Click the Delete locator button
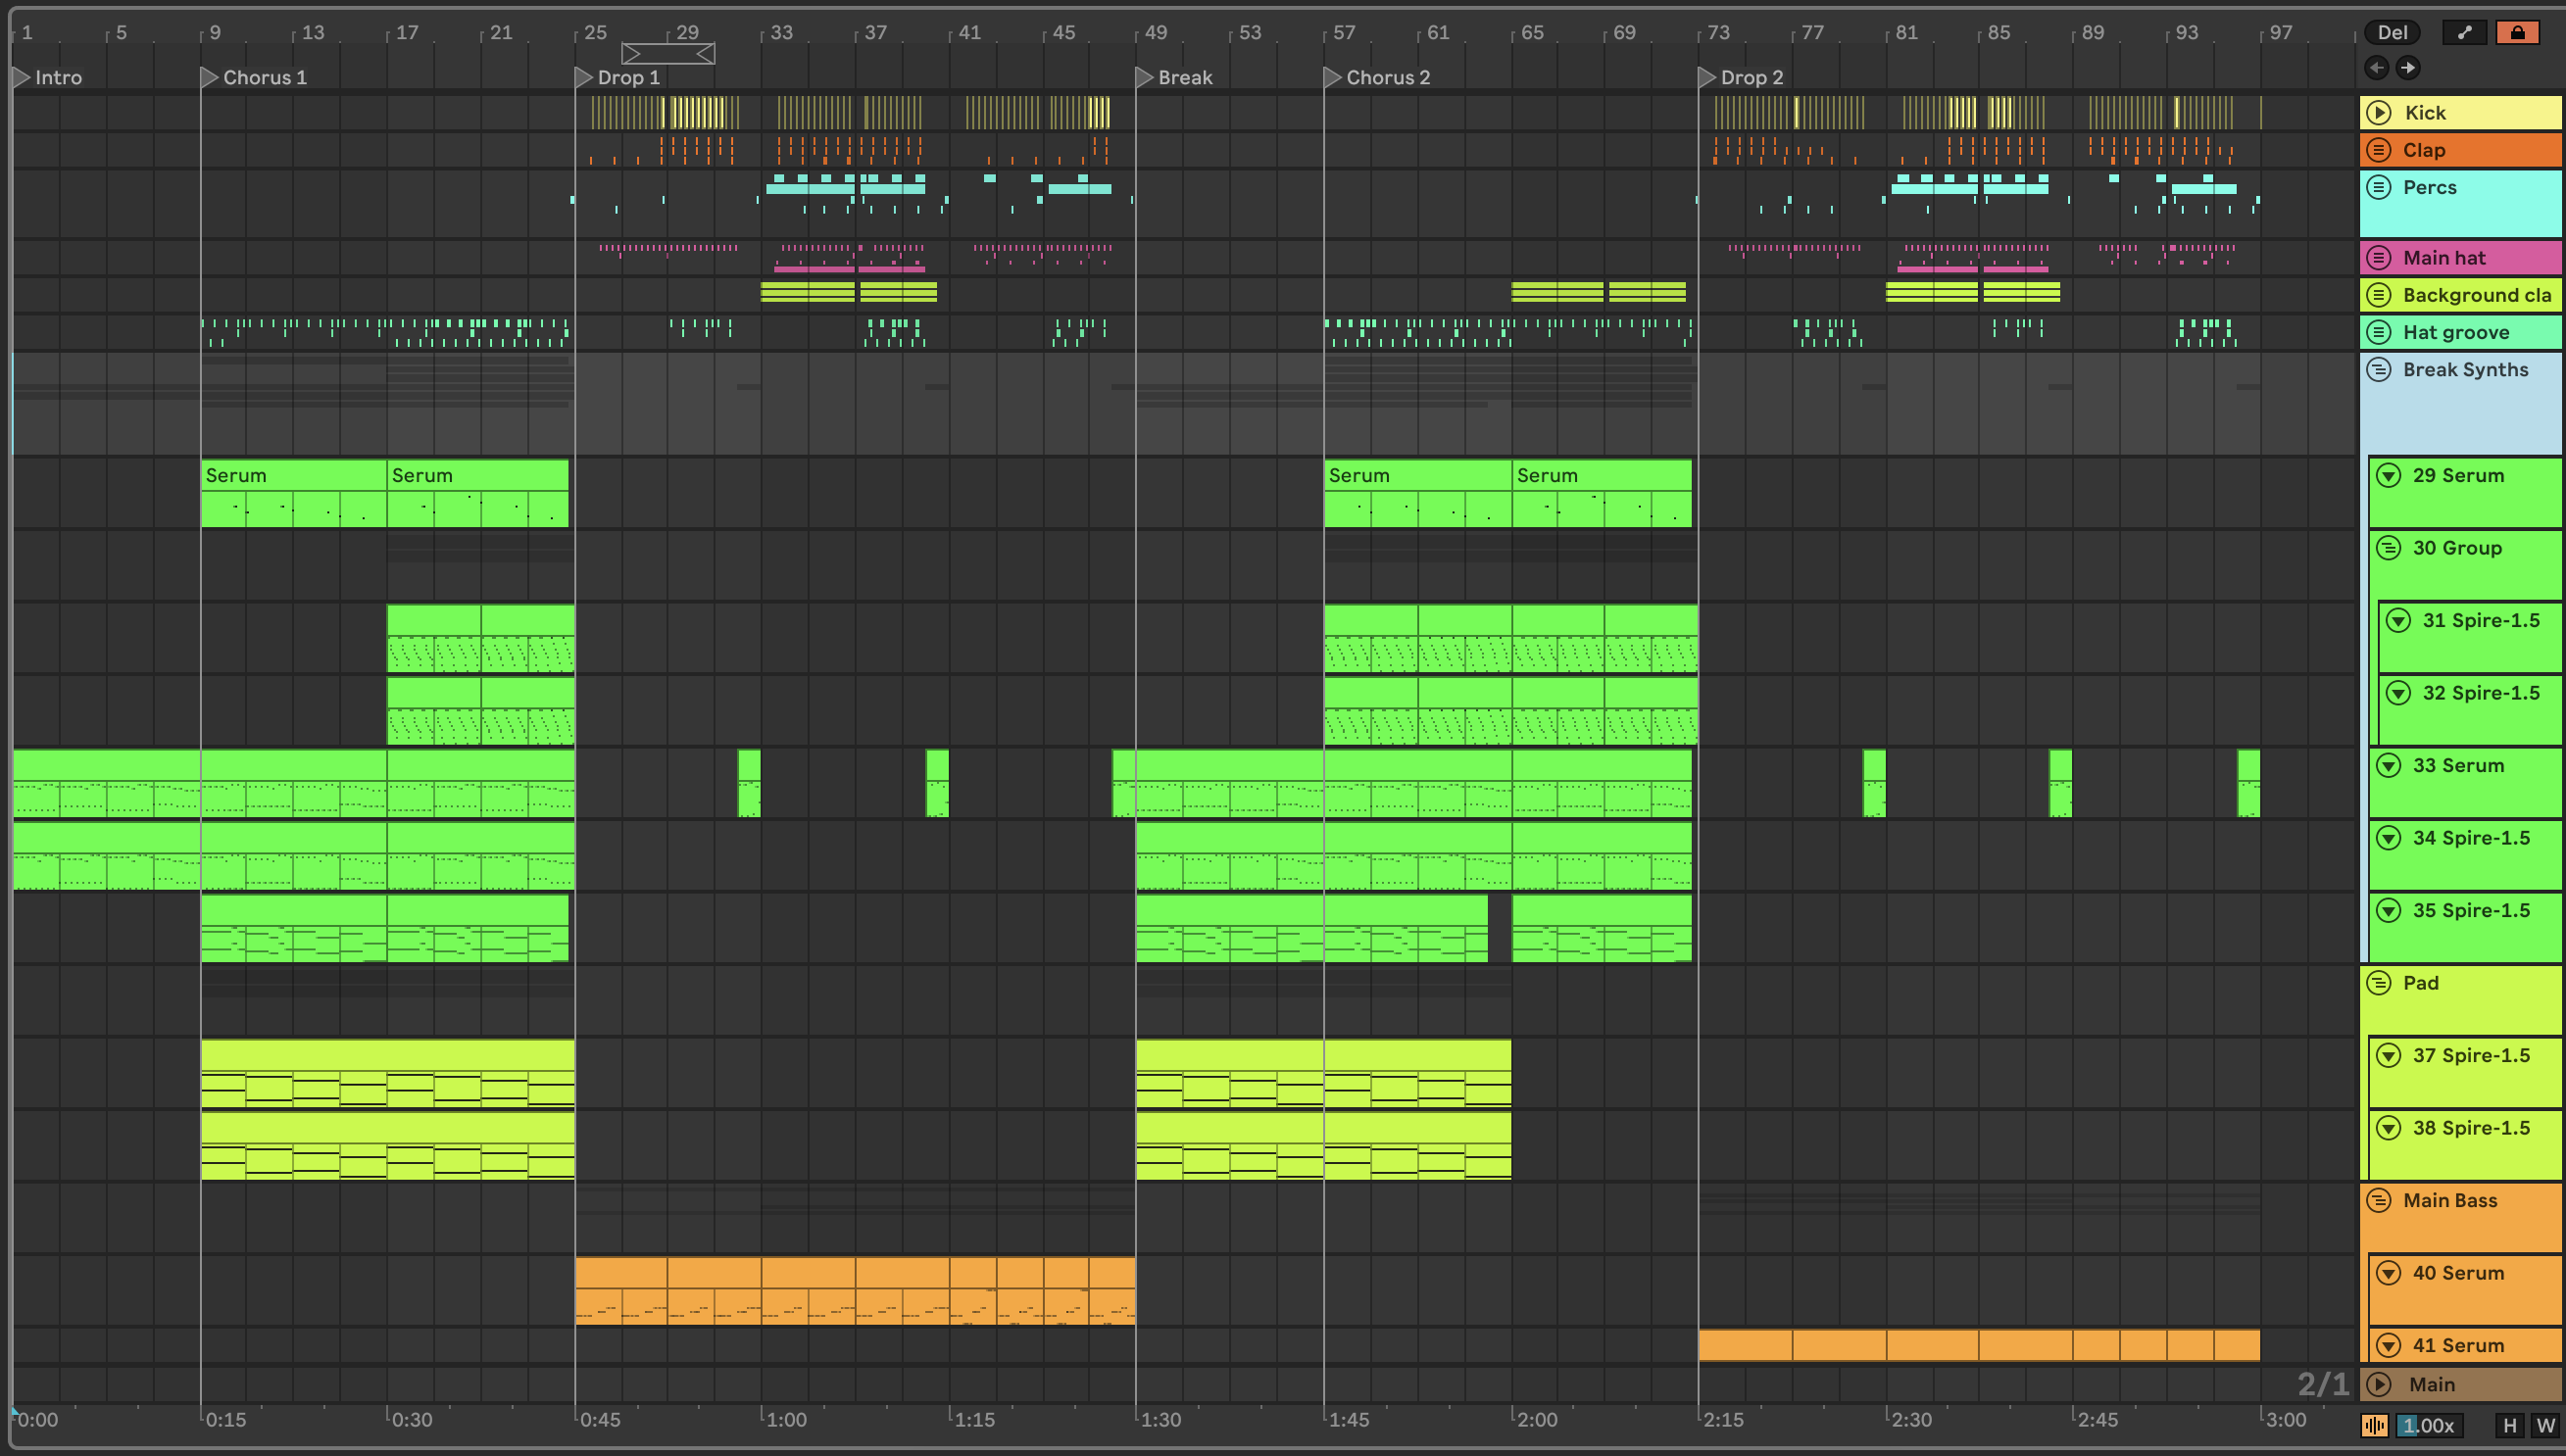This screenshot has width=2566, height=1456. click(x=2391, y=32)
